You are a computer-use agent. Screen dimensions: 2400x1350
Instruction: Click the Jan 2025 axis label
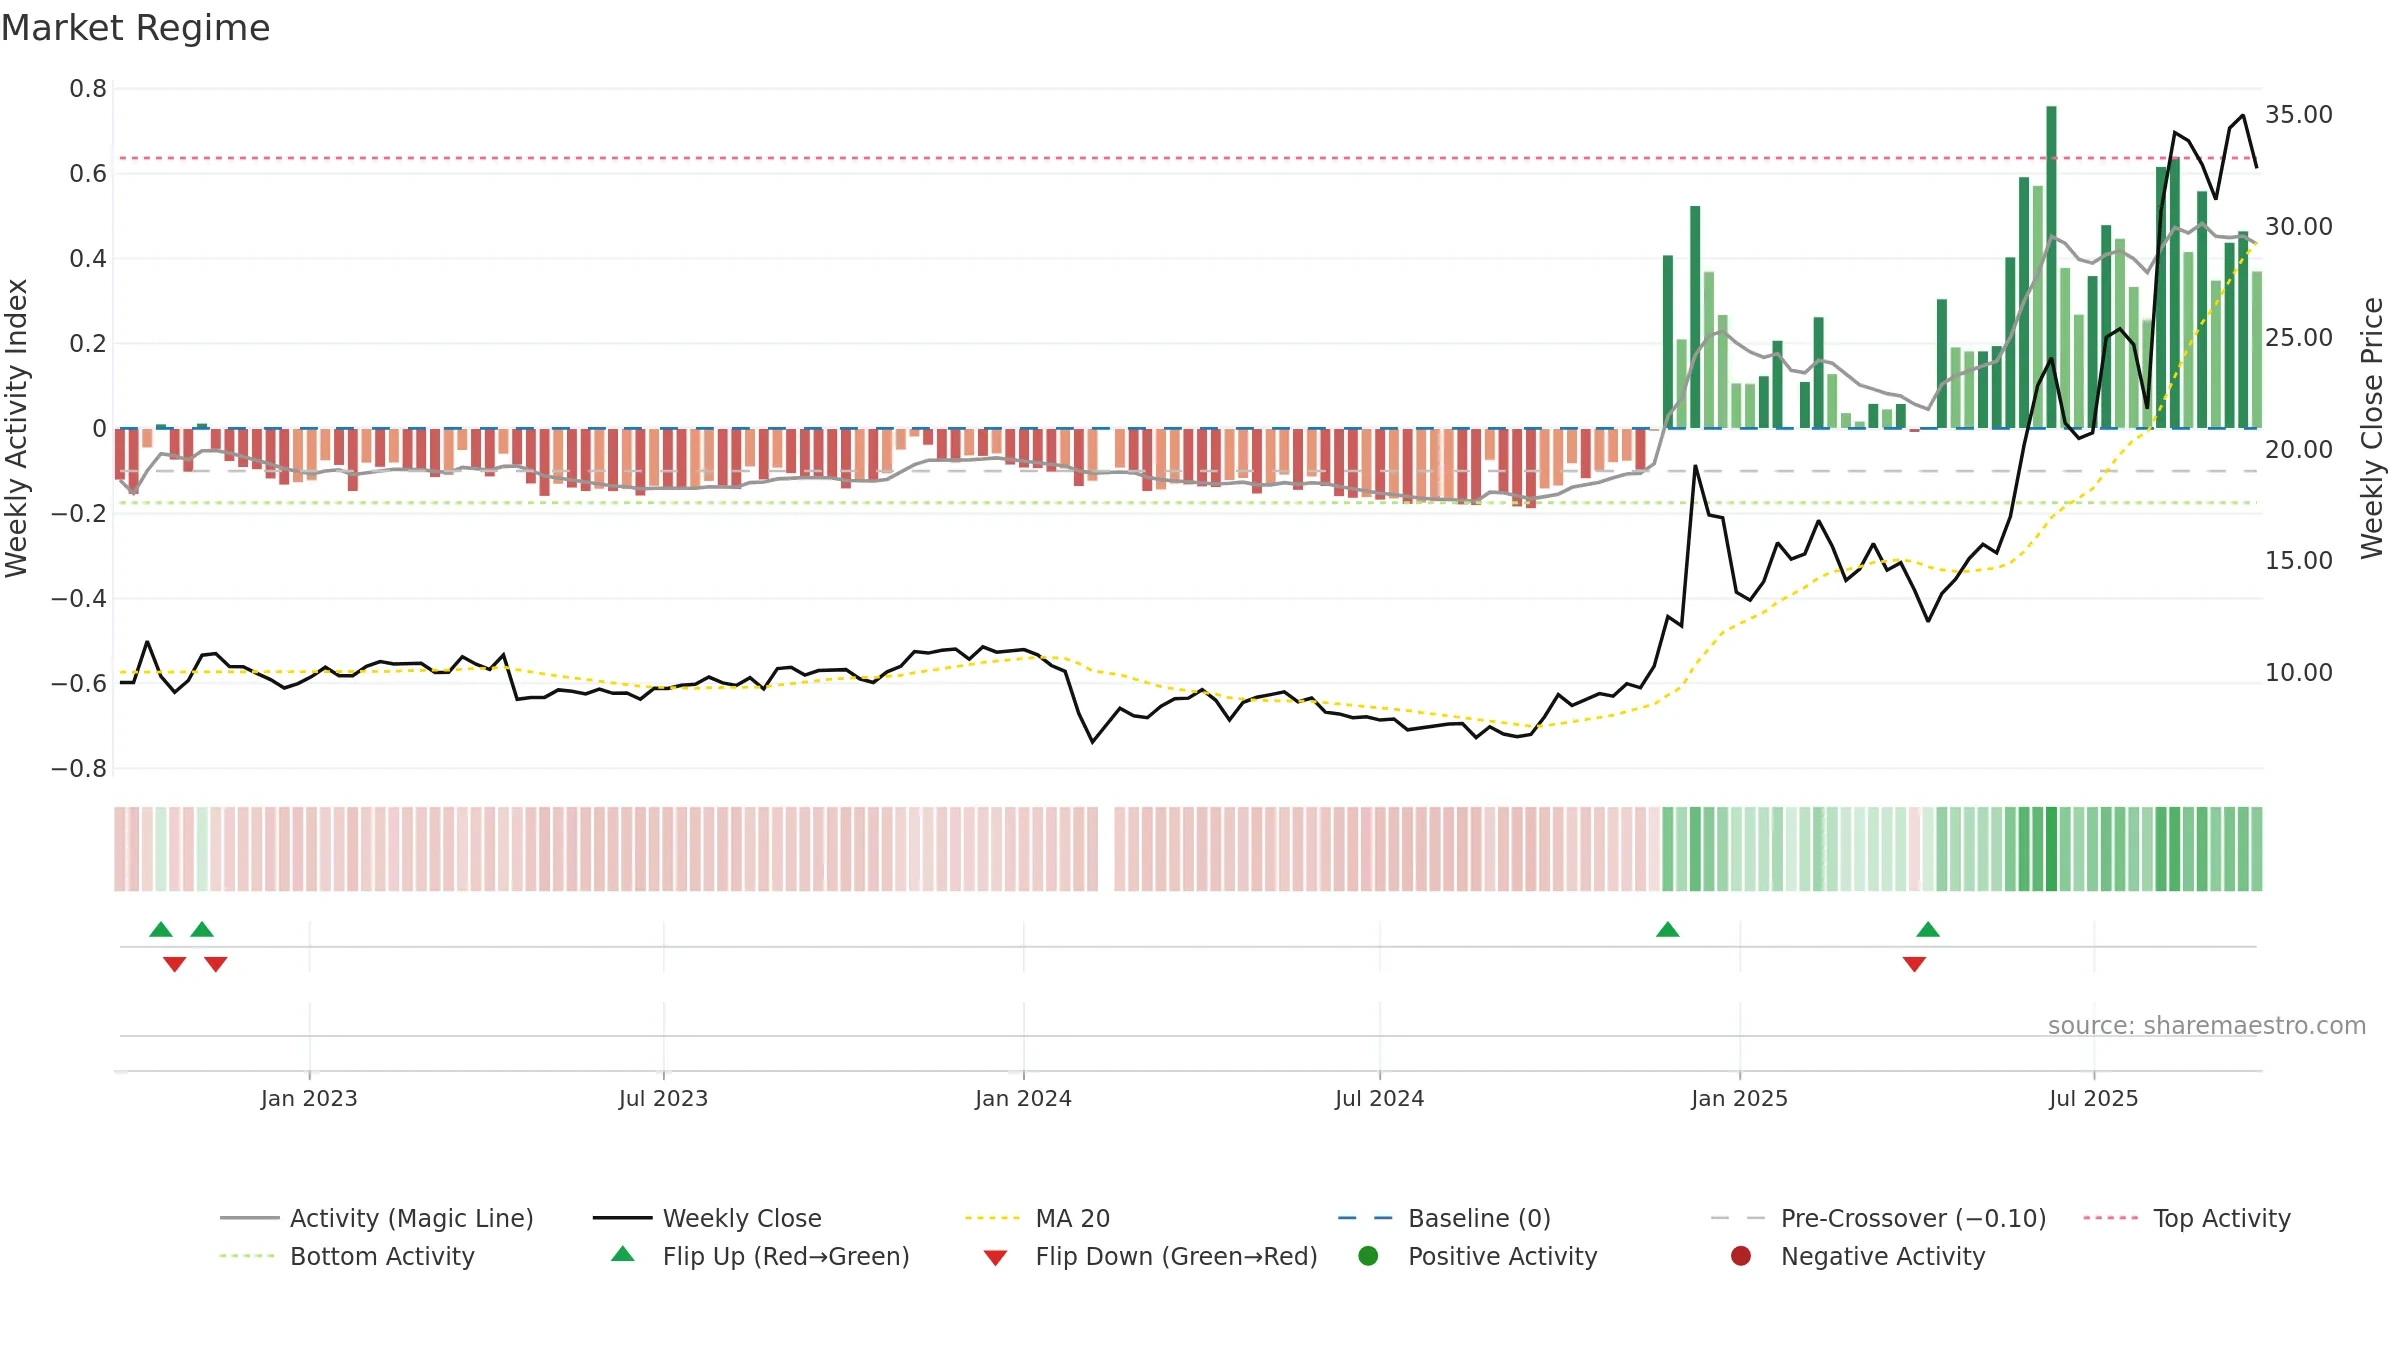[1739, 1098]
